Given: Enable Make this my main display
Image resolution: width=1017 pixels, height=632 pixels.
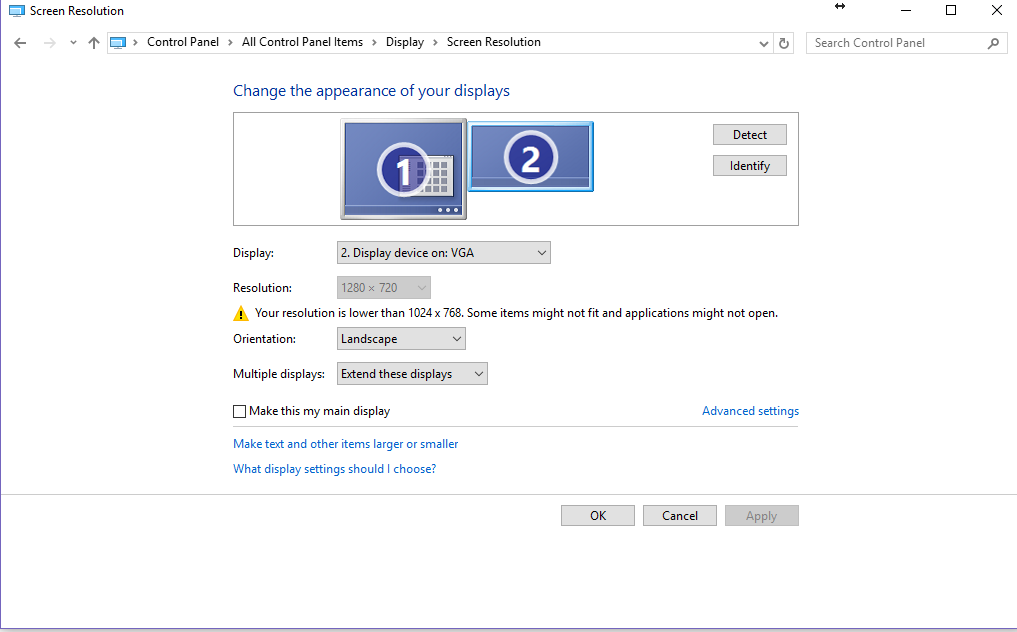Looking at the screenshot, I should [240, 411].
